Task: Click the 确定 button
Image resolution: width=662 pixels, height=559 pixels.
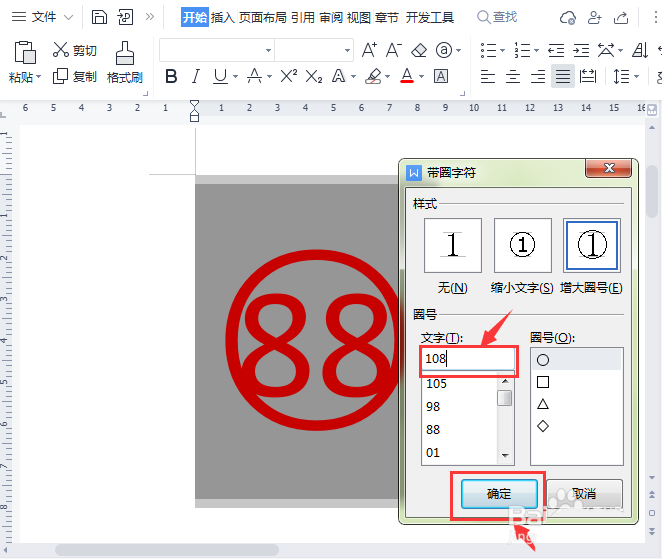Action: [x=499, y=494]
